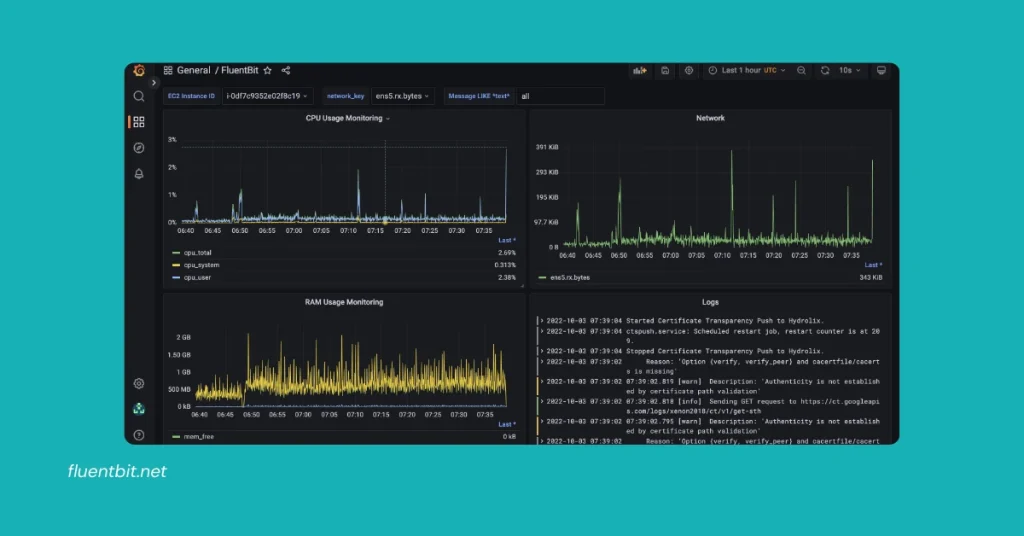Click the yellow cpu_system color swatch
The width and height of the screenshot is (1024, 536).
coord(176,265)
